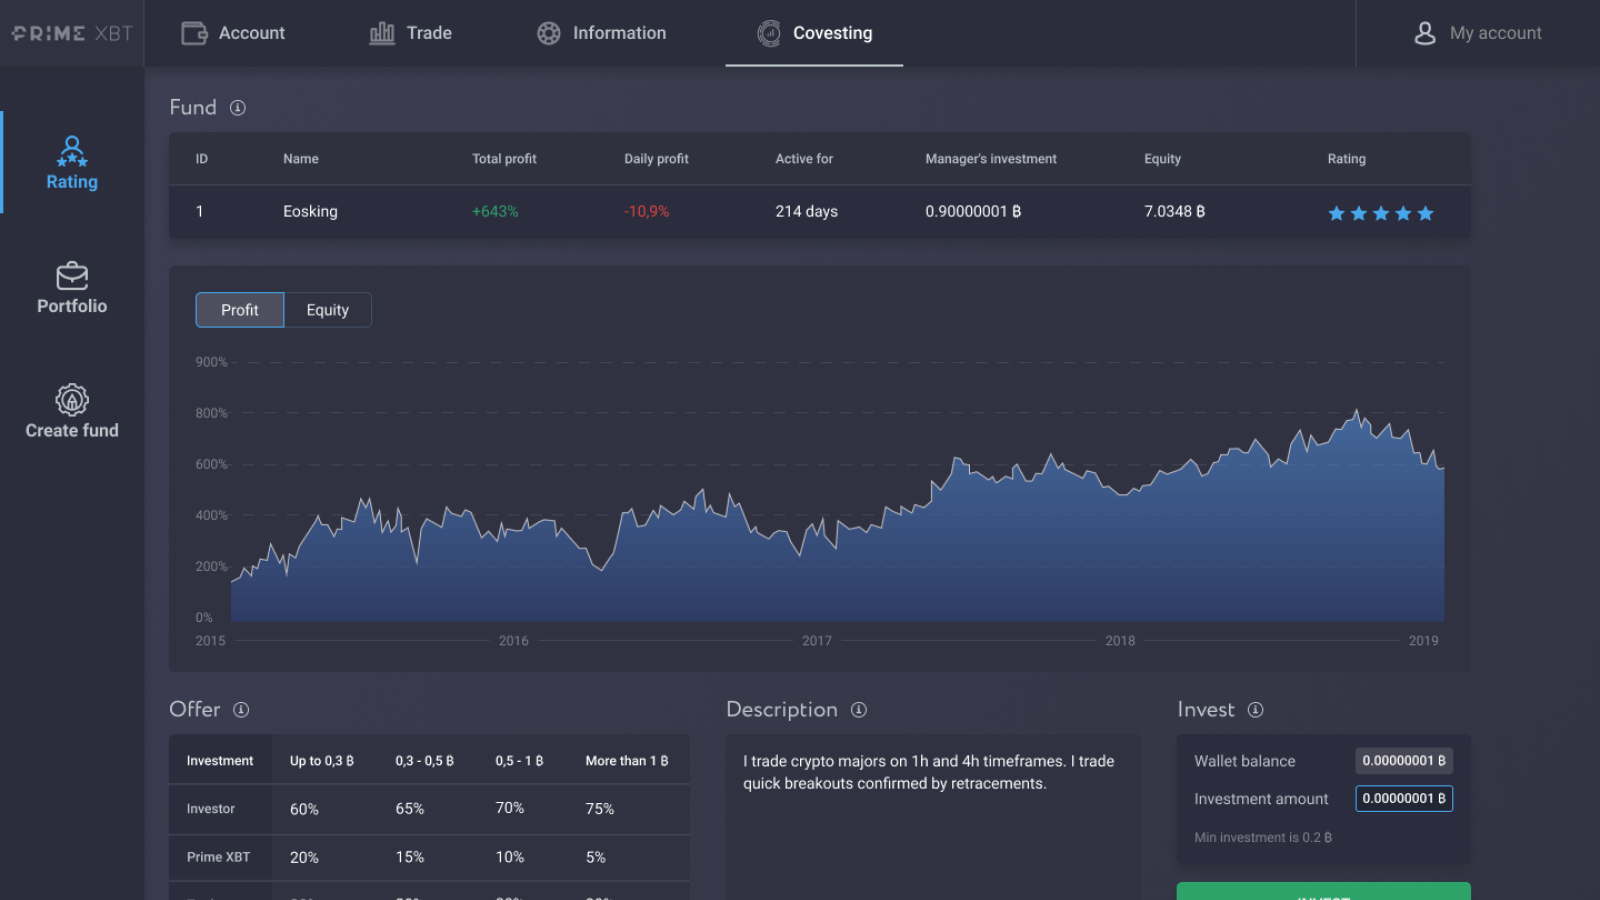
Task: Click the My account user icon
Action: click(x=1425, y=33)
